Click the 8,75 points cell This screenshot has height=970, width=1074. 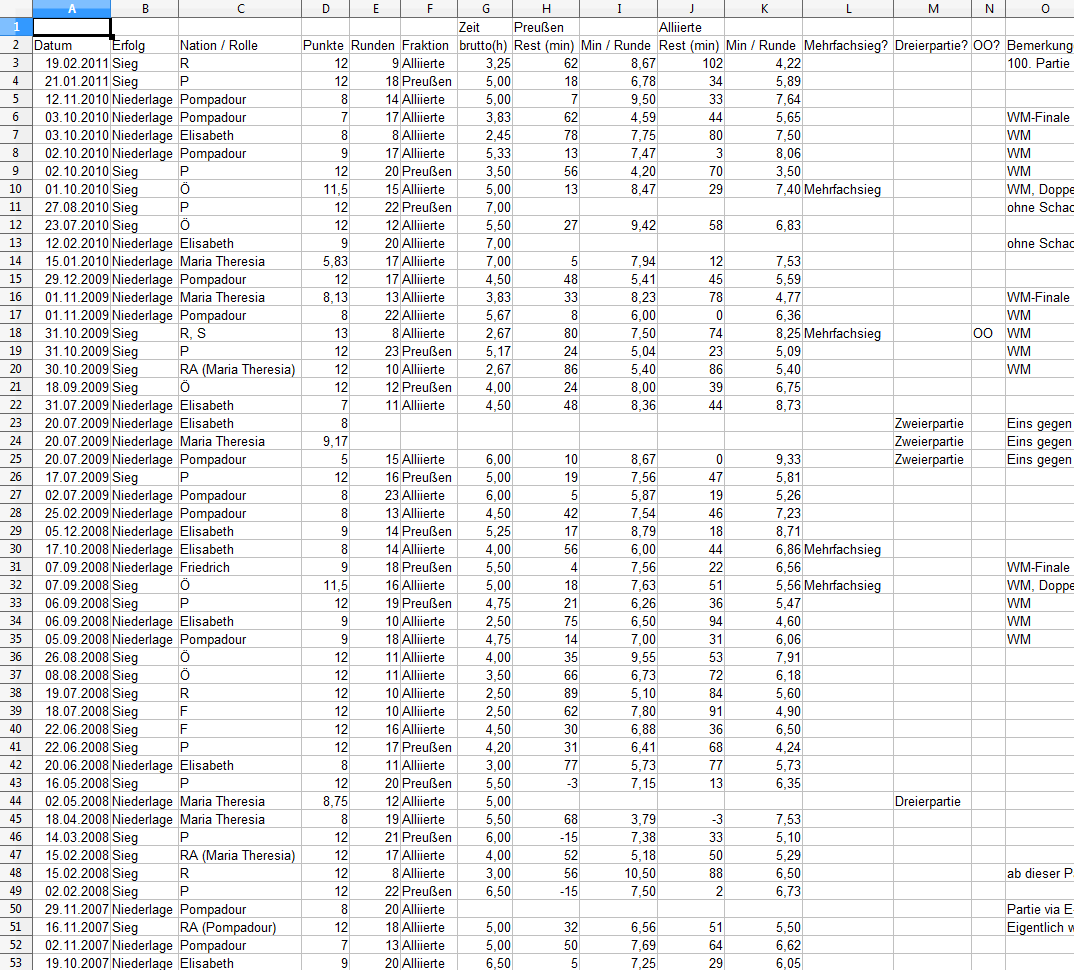point(325,801)
